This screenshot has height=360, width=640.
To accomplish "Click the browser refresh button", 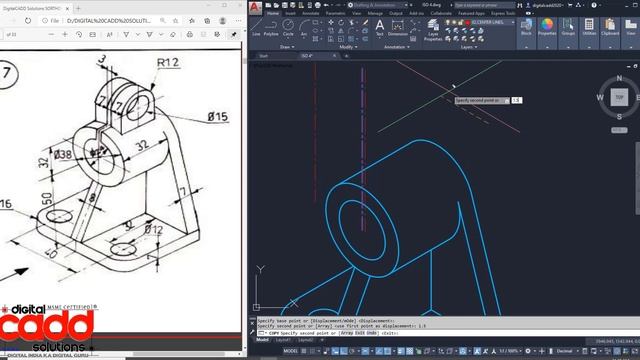I will coord(28,20).
